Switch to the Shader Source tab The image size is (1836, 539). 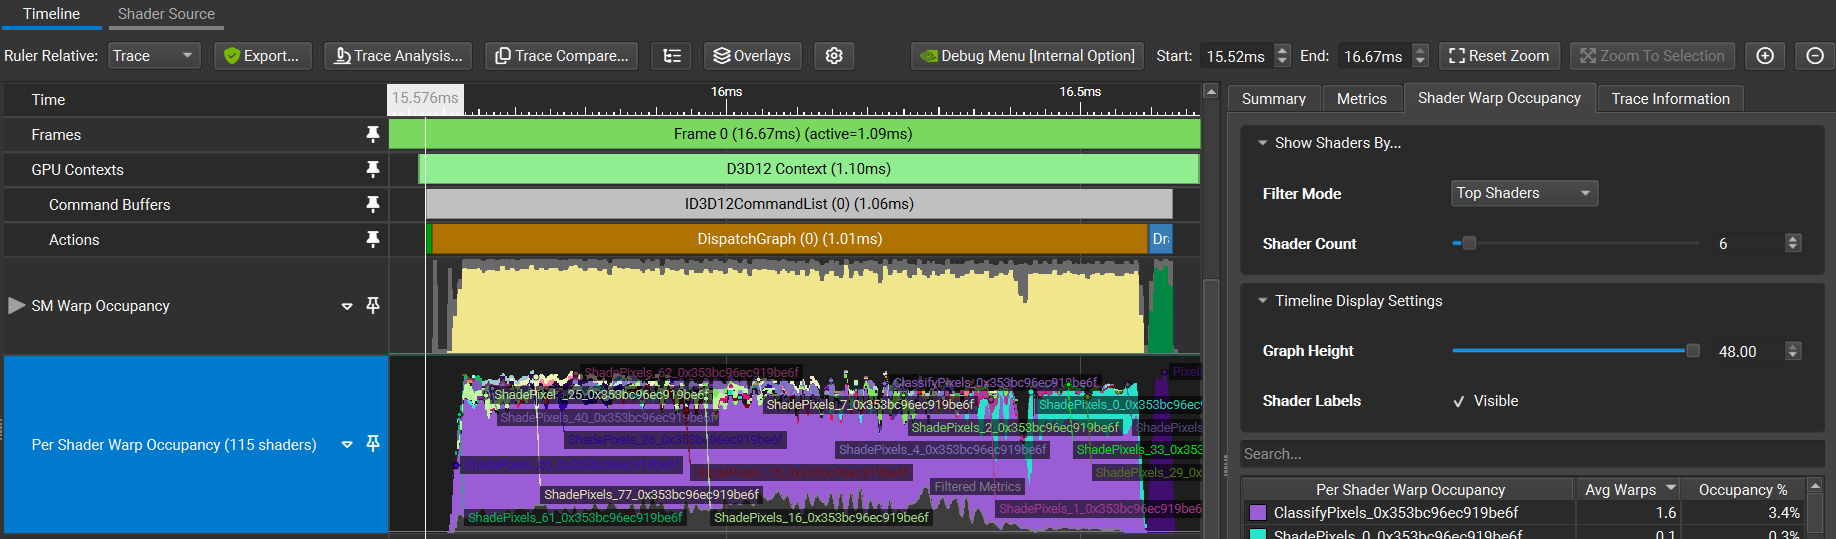[x=166, y=14]
